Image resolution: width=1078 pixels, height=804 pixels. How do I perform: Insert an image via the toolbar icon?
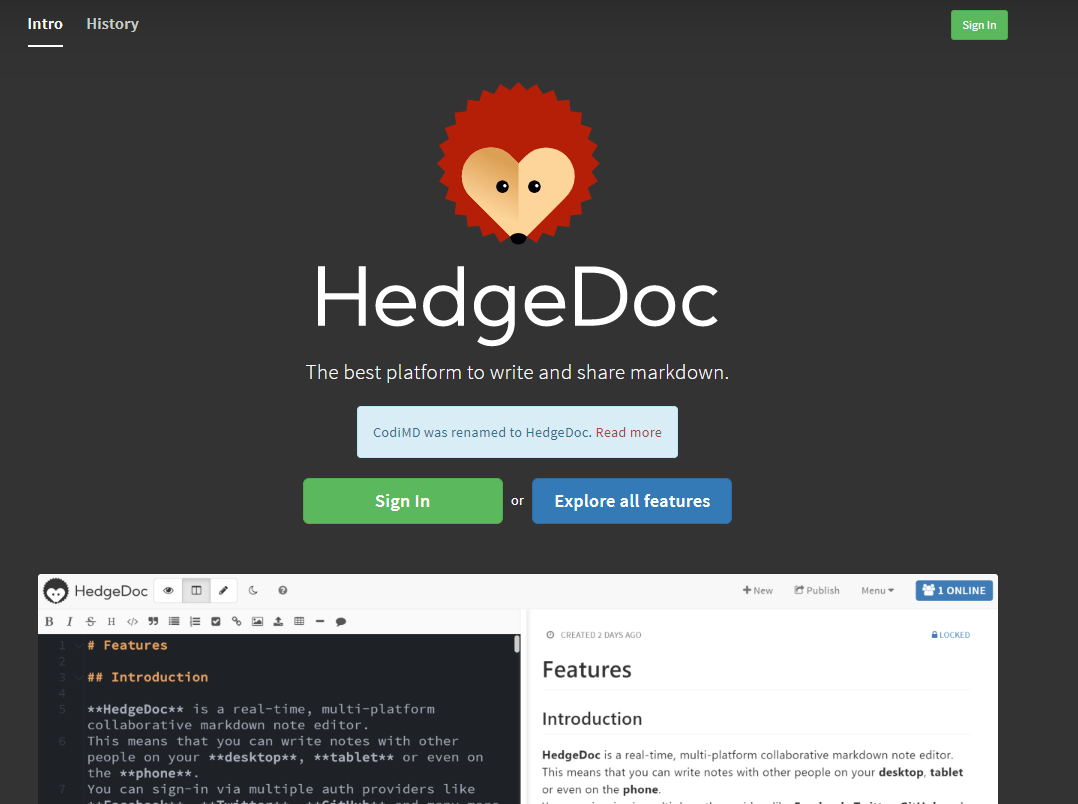(257, 621)
